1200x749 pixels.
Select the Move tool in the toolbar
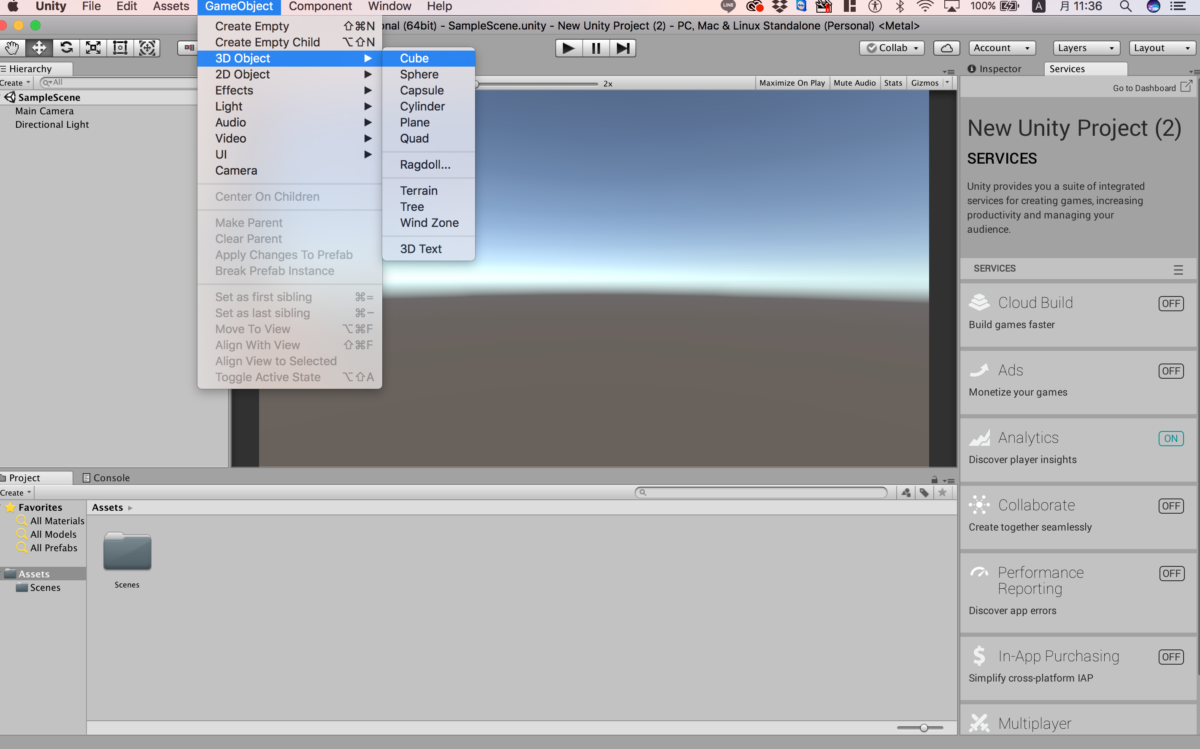[x=40, y=47]
